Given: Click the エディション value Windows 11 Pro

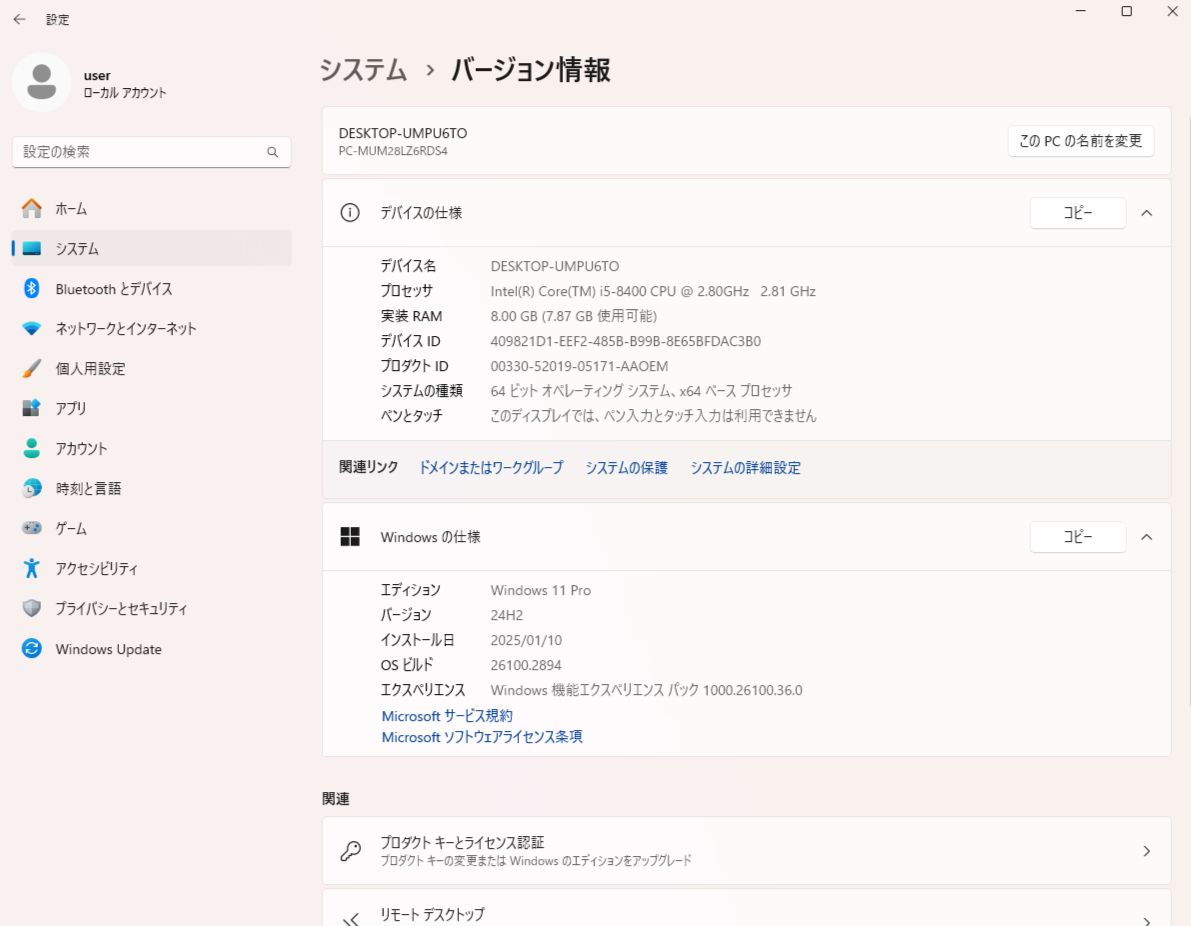Looking at the screenshot, I should (x=540, y=590).
